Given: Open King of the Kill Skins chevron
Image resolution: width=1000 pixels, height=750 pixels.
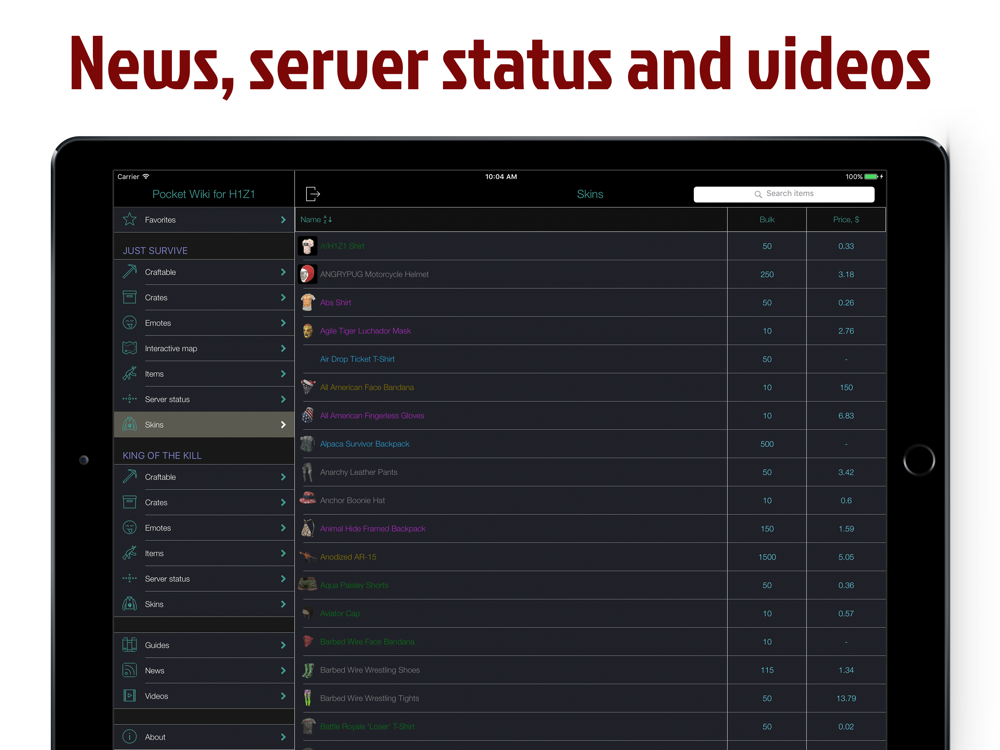Looking at the screenshot, I should [283, 604].
